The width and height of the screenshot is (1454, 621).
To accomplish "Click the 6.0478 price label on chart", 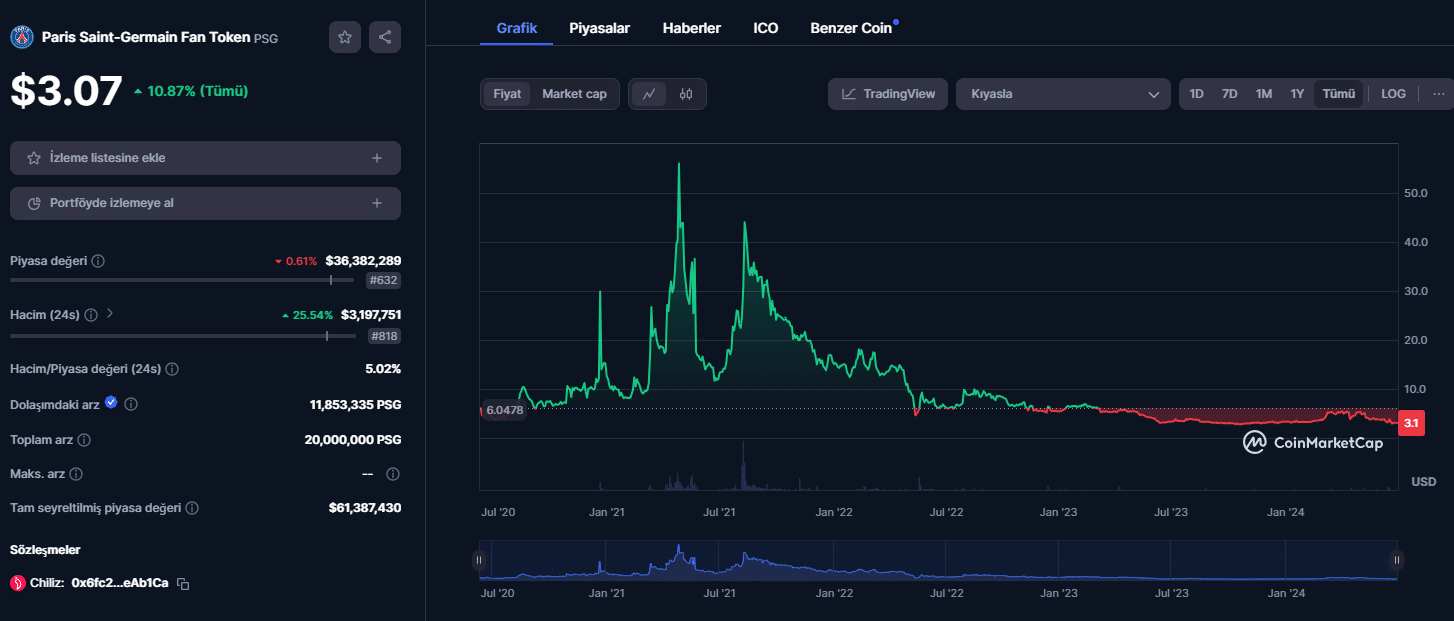I will (506, 409).
